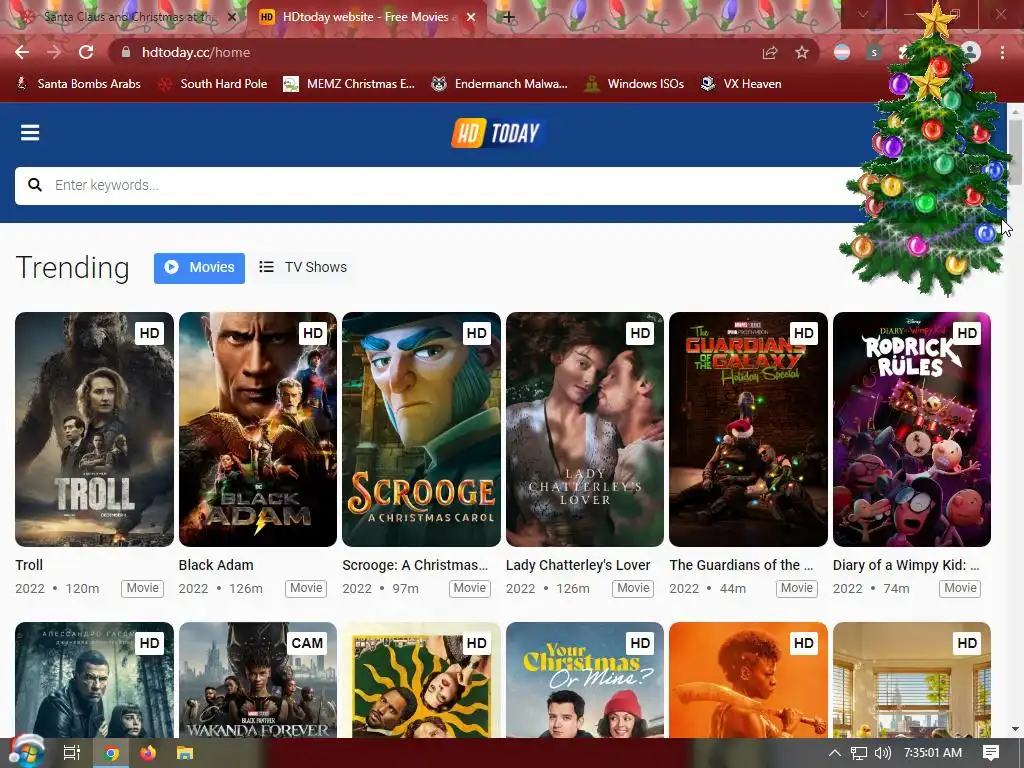This screenshot has height=768, width=1024.
Task: Open the Santa Bombs Arabs bookmark
Action: [x=78, y=84]
